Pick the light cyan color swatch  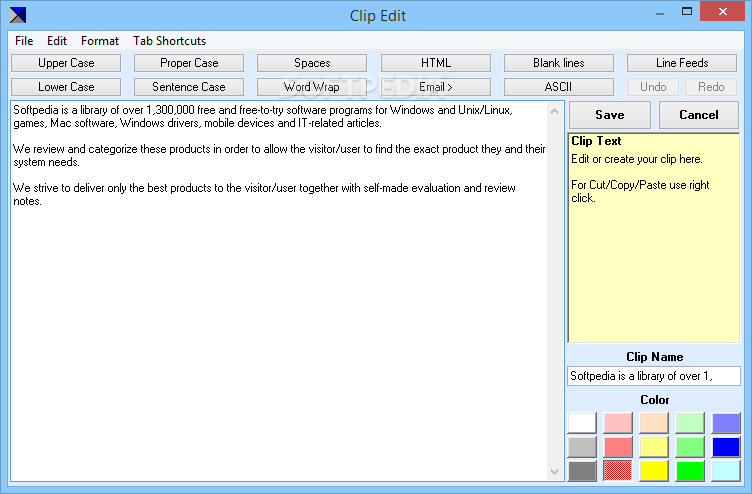click(x=726, y=471)
